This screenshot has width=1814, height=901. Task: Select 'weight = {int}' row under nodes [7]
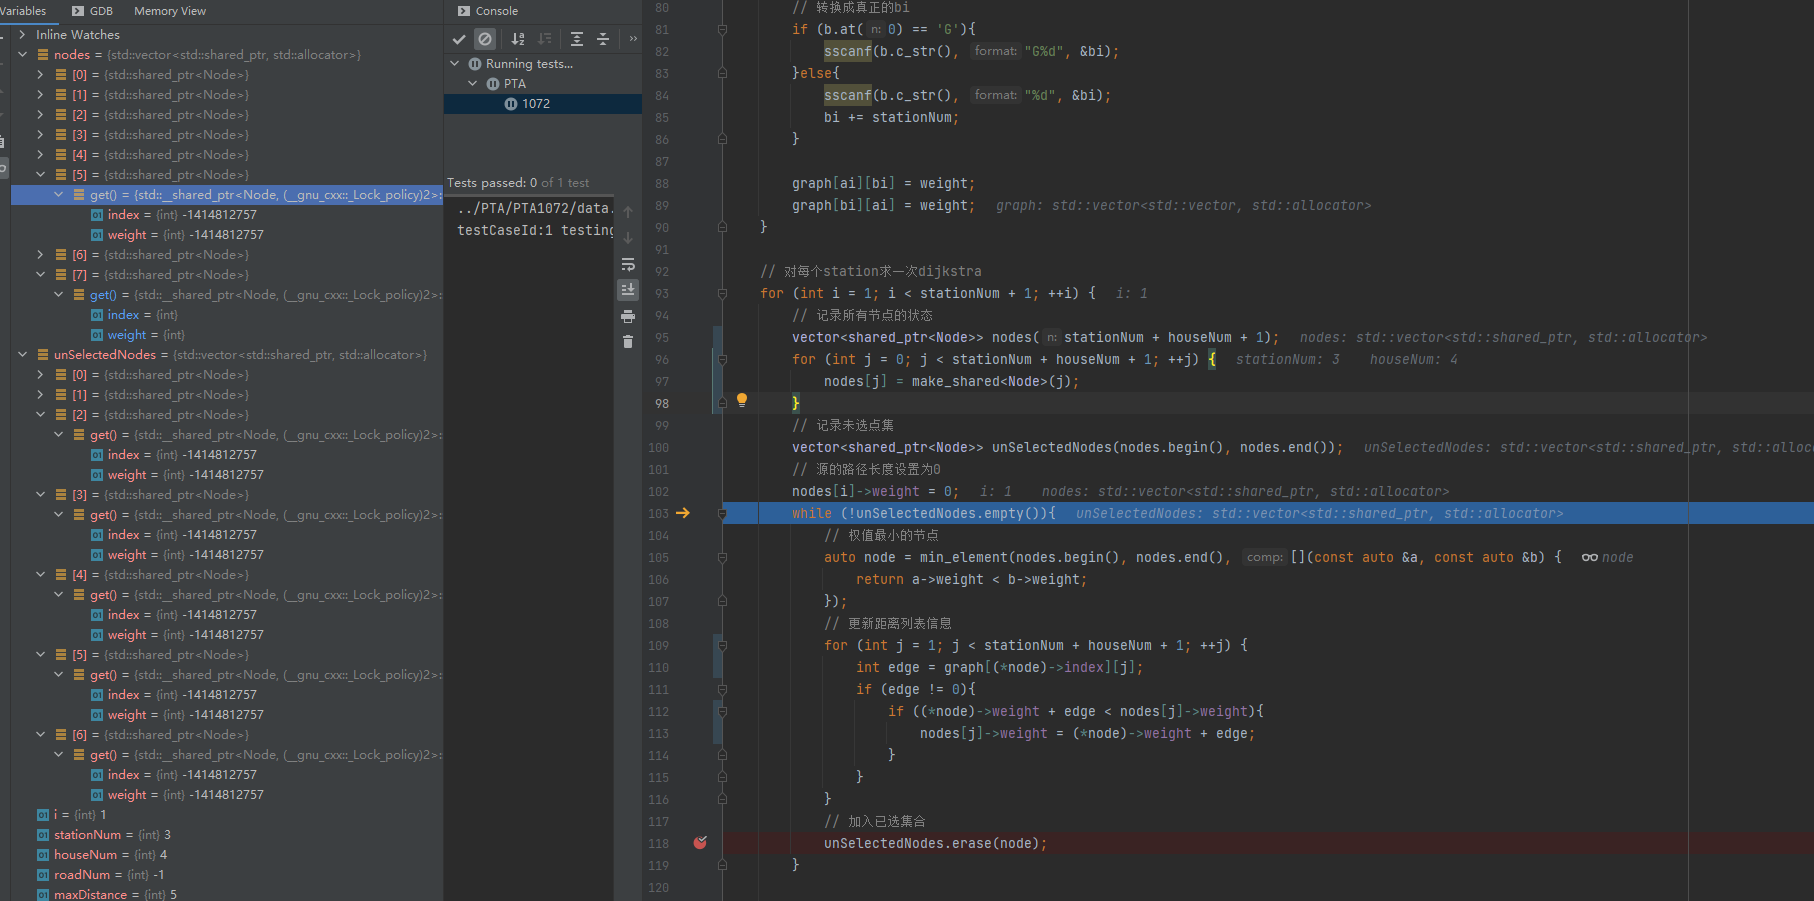pyautogui.click(x=138, y=335)
